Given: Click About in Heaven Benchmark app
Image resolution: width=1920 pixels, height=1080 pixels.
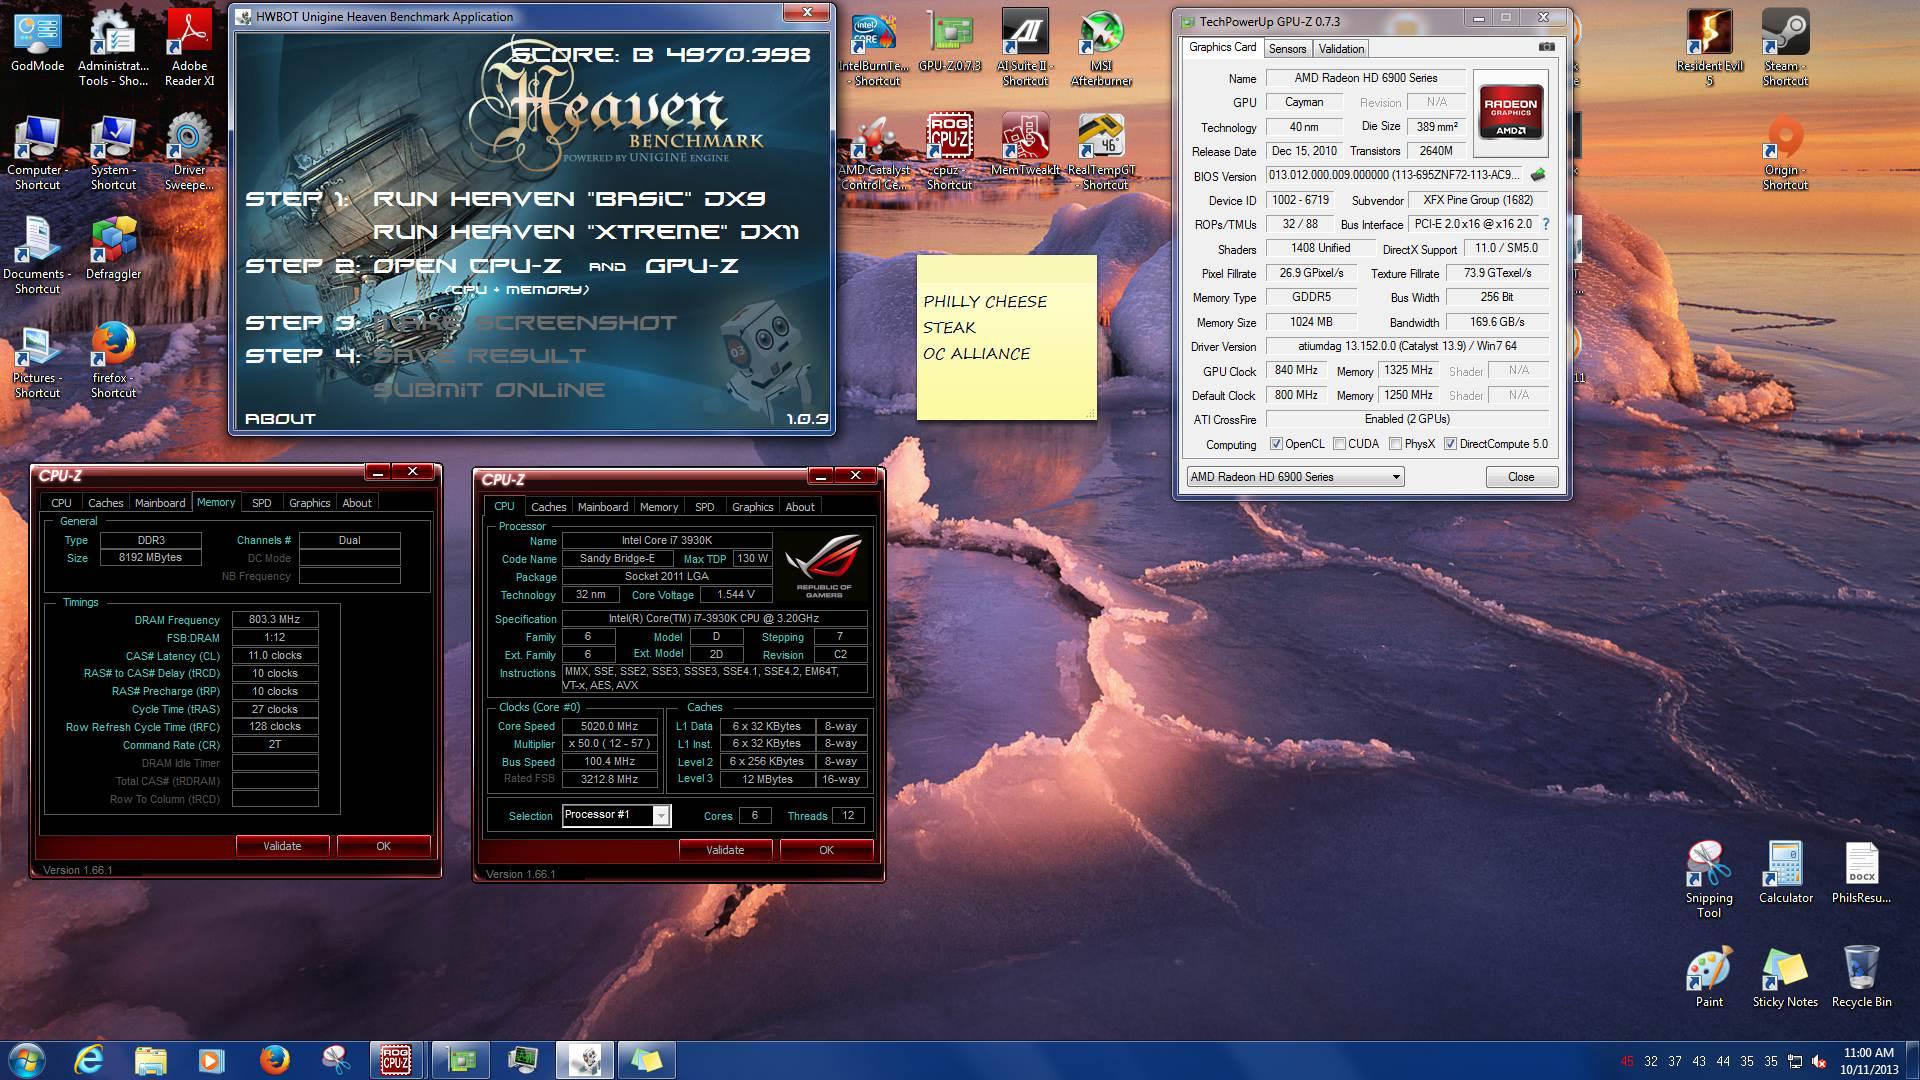Looking at the screenshot, I should [280, 418].
